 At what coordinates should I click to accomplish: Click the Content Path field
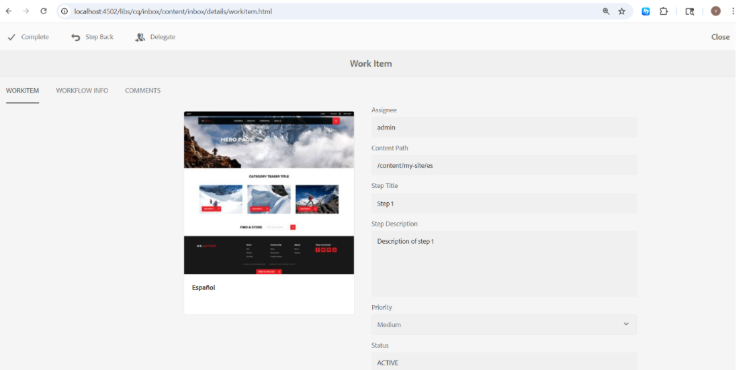pyautogui.click(x=504, y=165)
